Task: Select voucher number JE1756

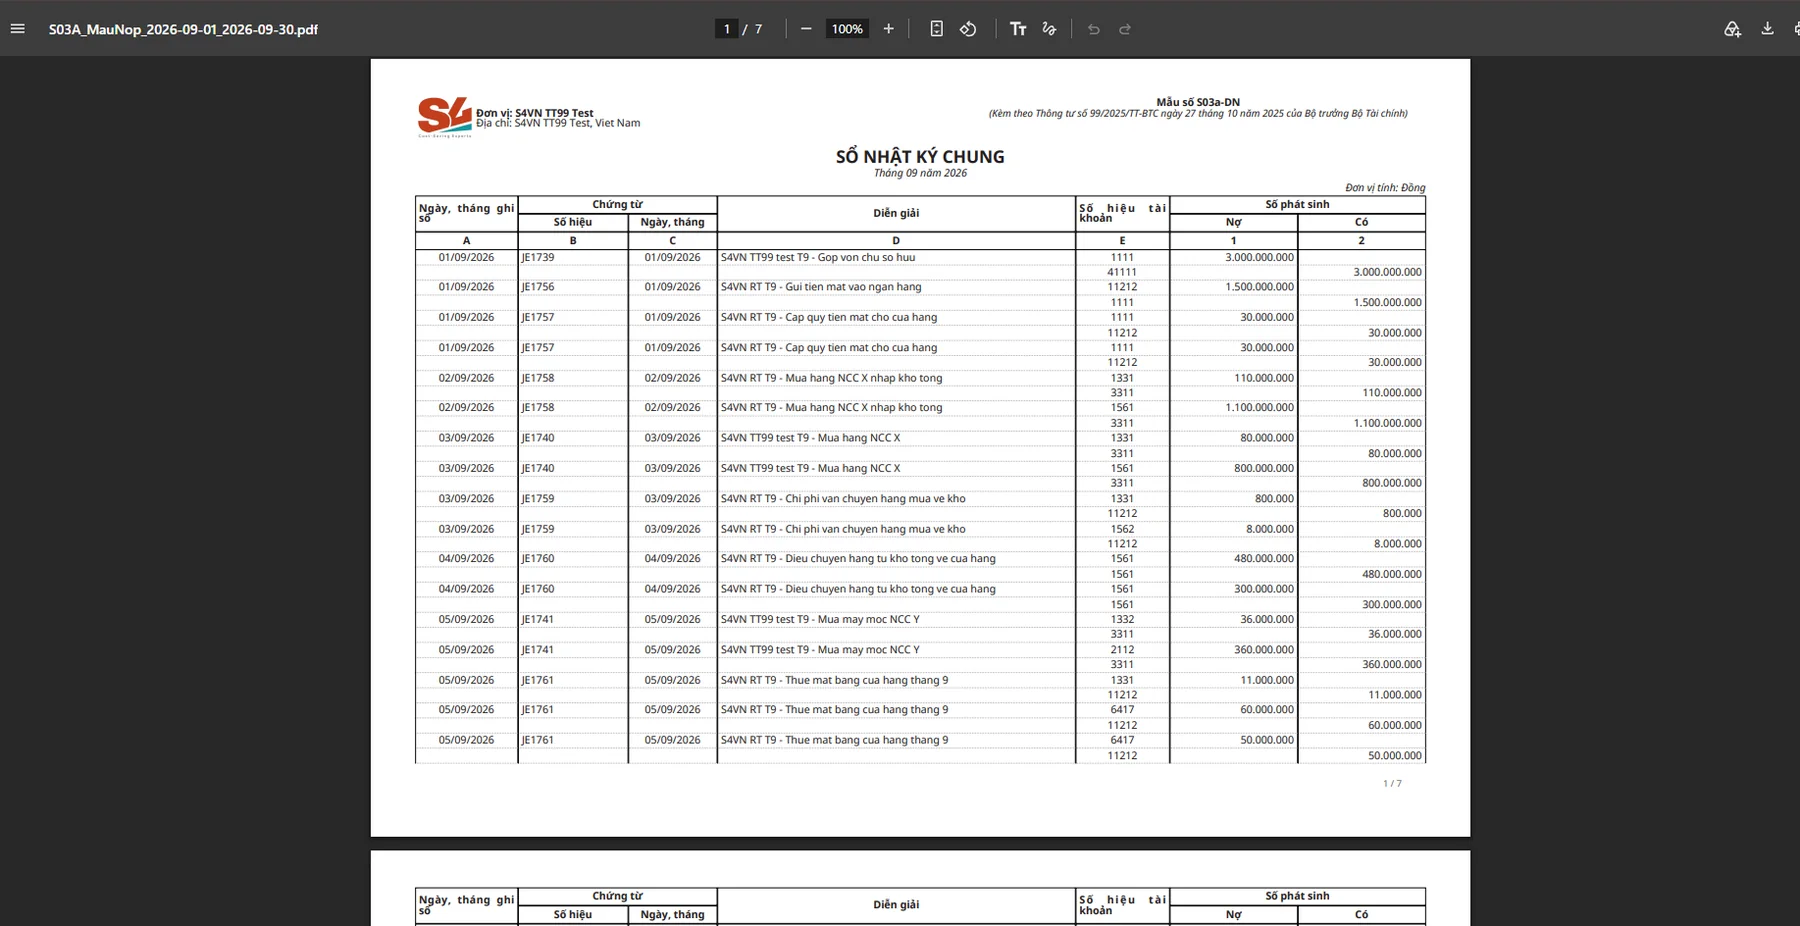Action: (x=538, y=287)
